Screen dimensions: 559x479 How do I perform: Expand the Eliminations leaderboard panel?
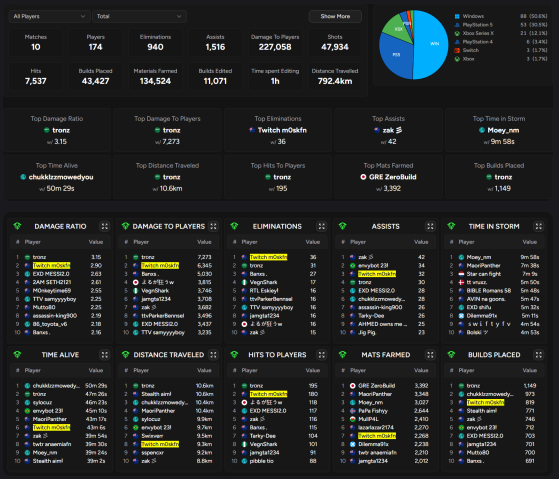(322, 226)
